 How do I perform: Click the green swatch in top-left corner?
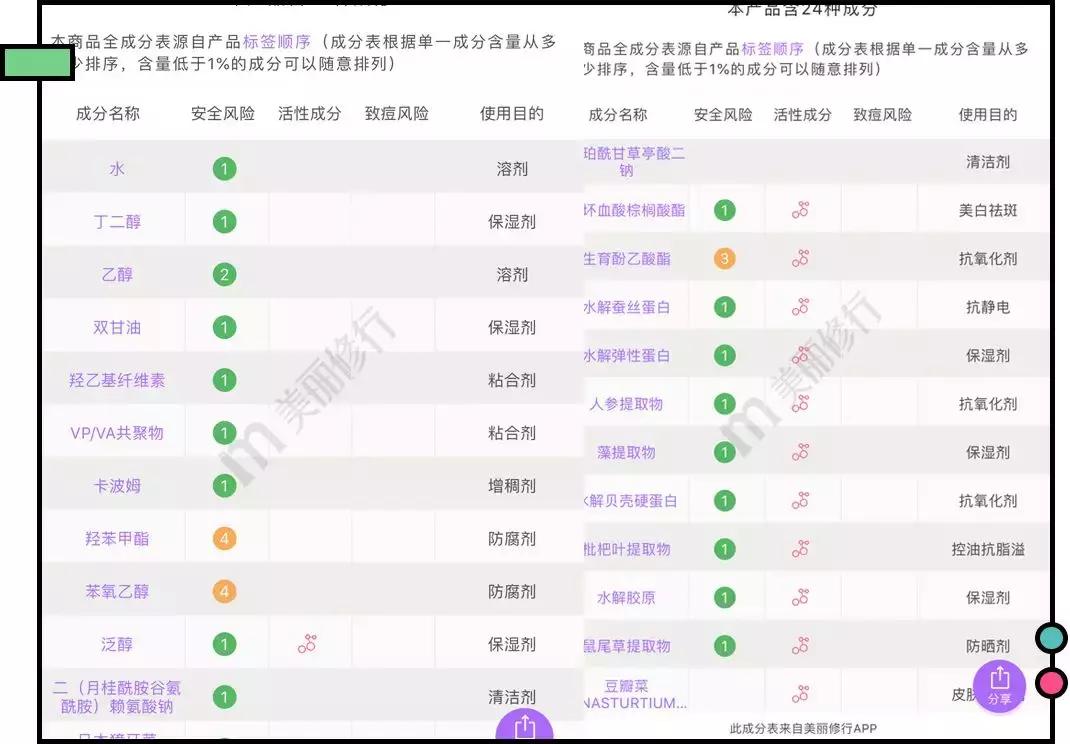(36, 62)
